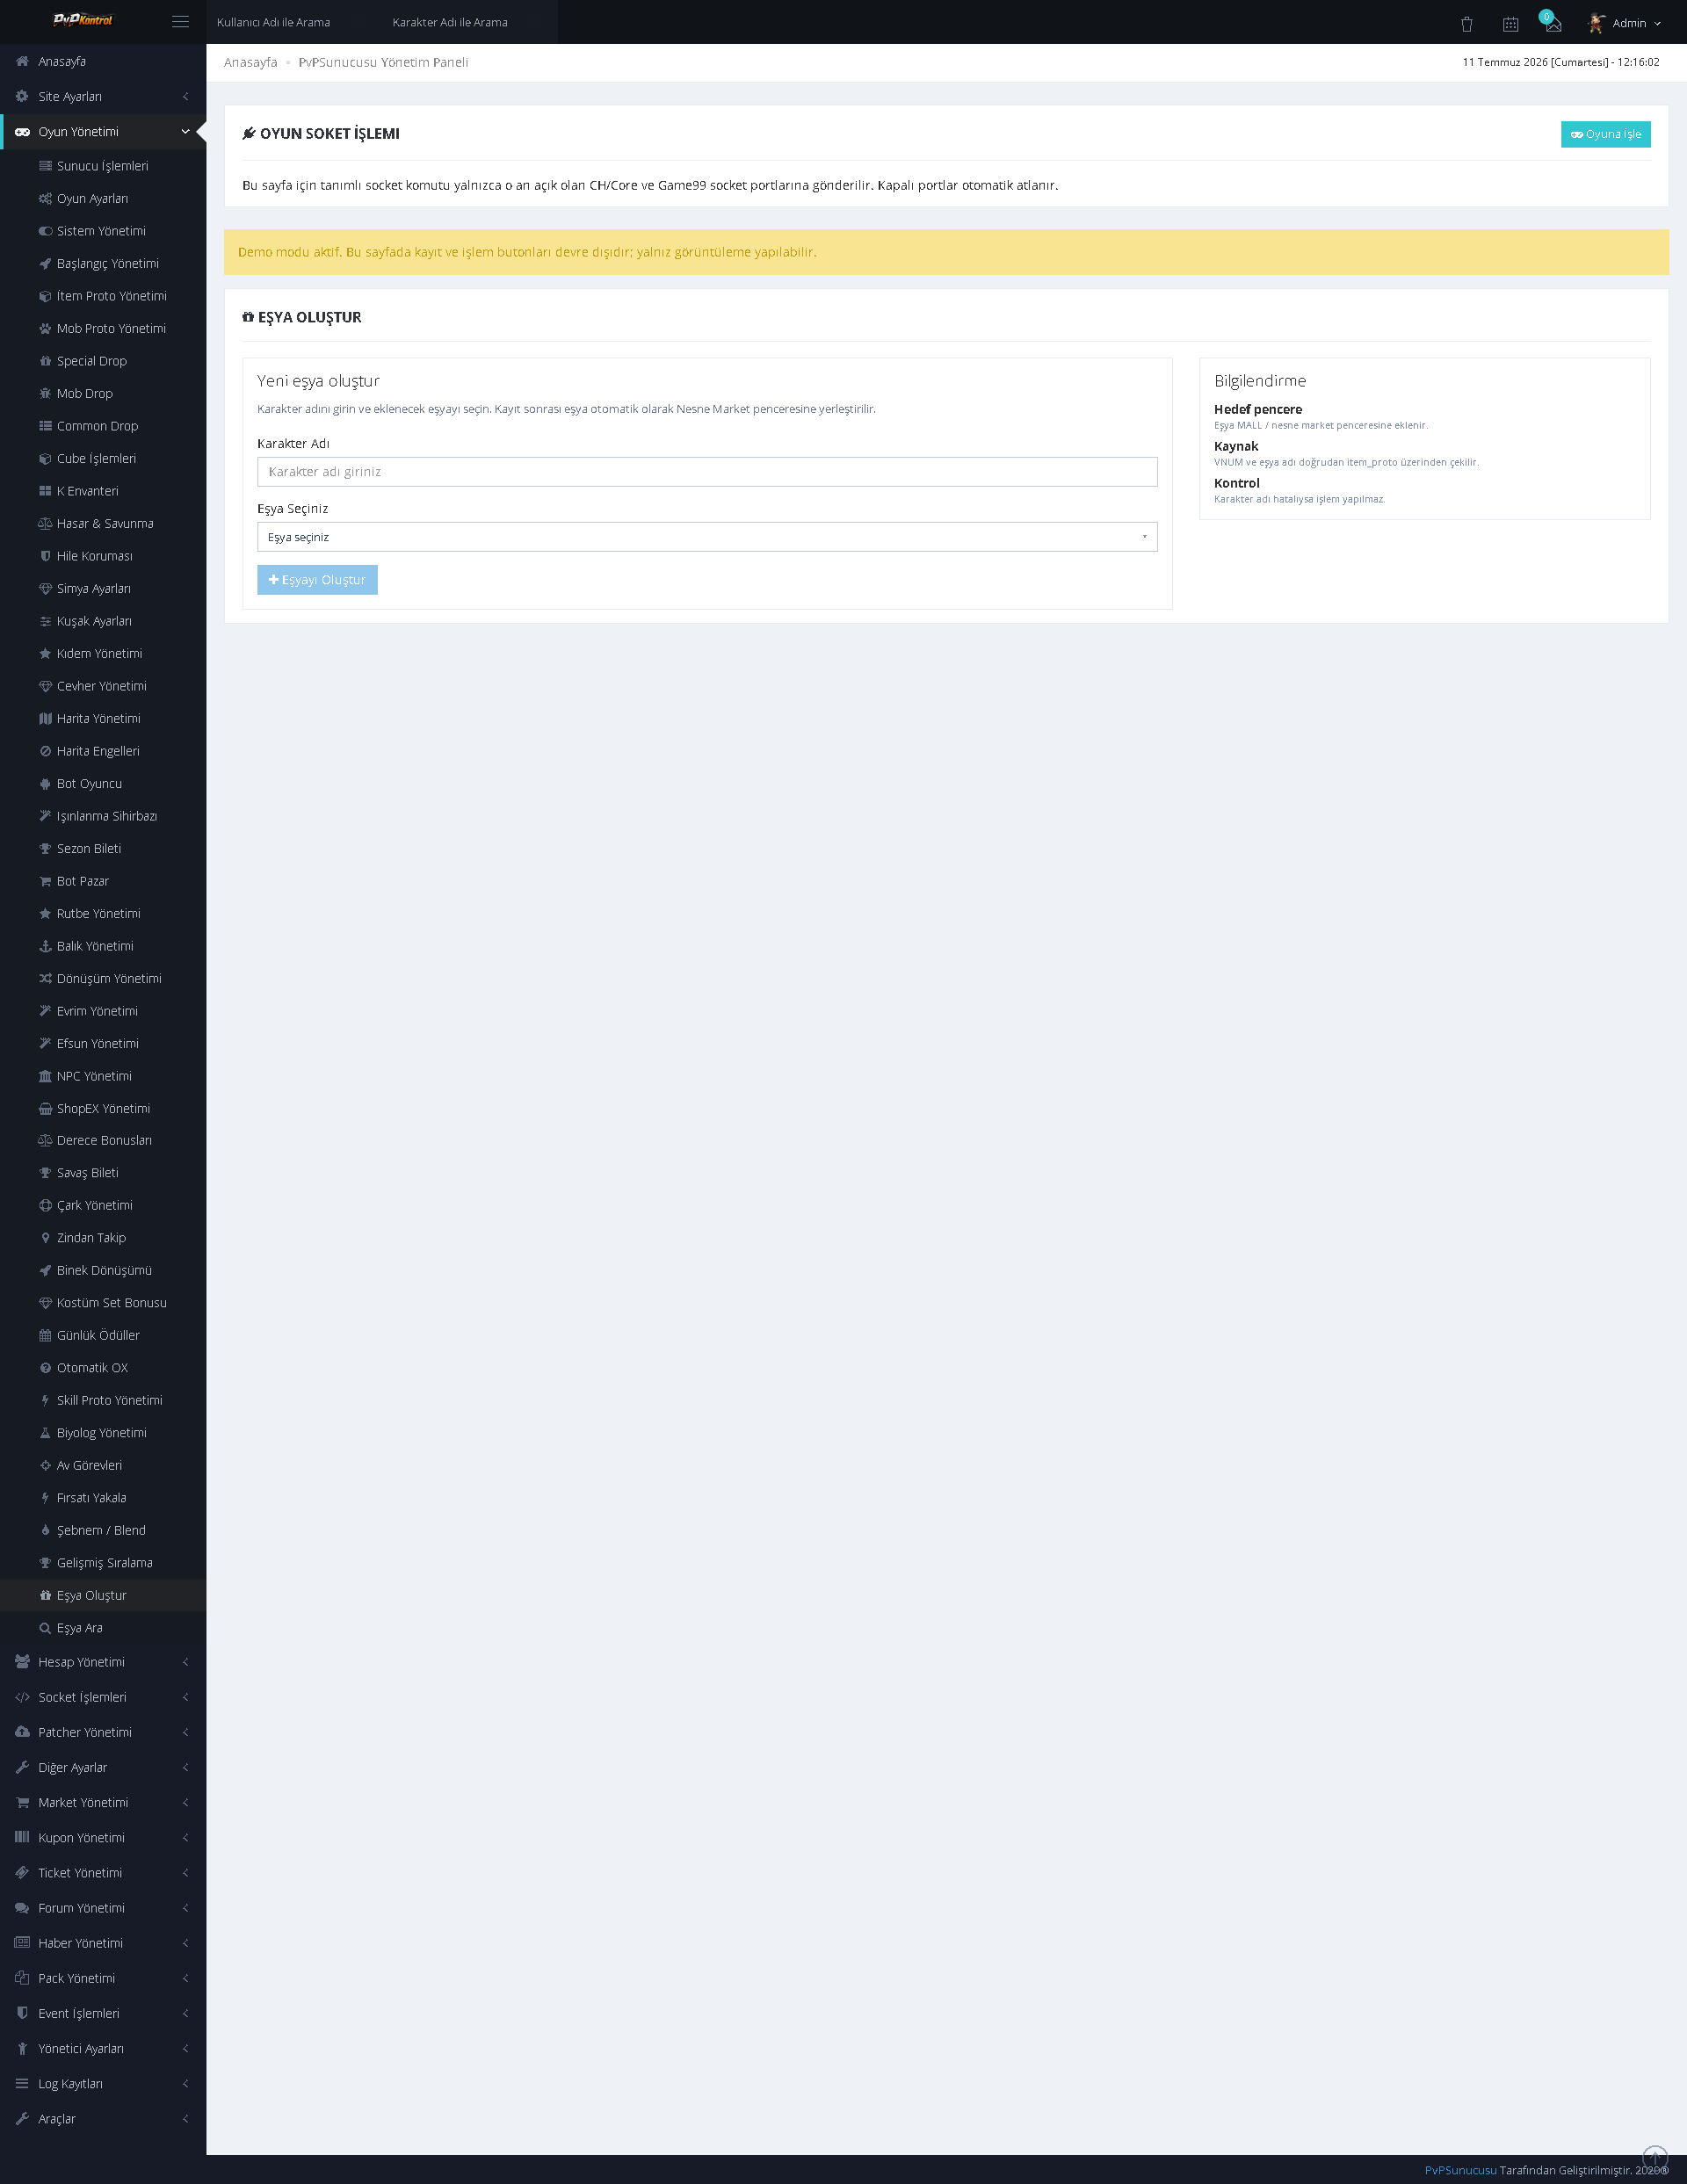Follow the PvPSunucusu footer link
This screenshot has width=1687, height=2184.
click(x=1460, y=2169)
